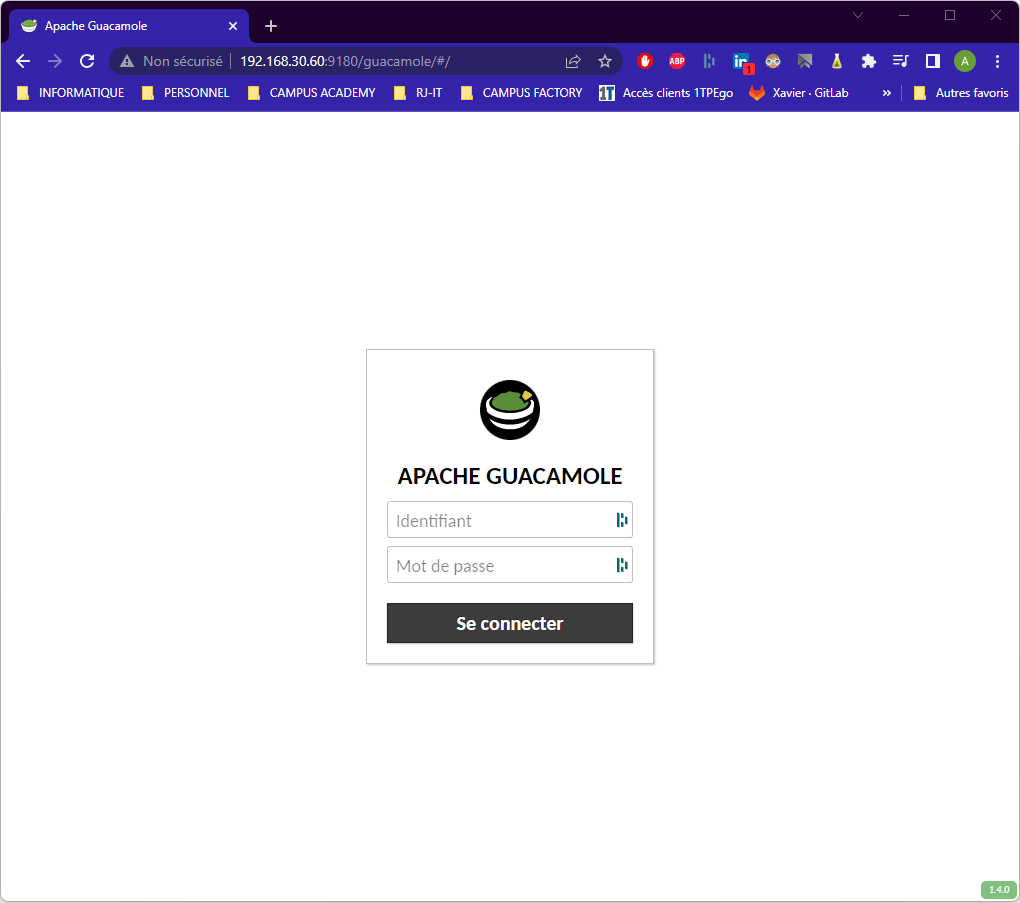Open the three-dot Chrome menu
Screen dimensions: 1020x903
click(x=997, y=60)
